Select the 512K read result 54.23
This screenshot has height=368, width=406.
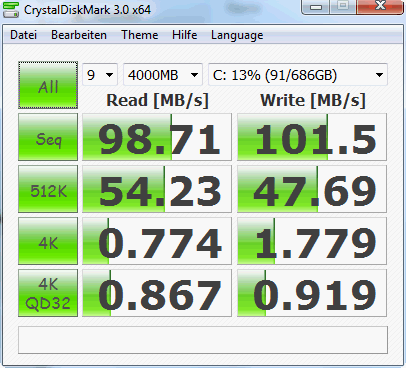point(157,189)
